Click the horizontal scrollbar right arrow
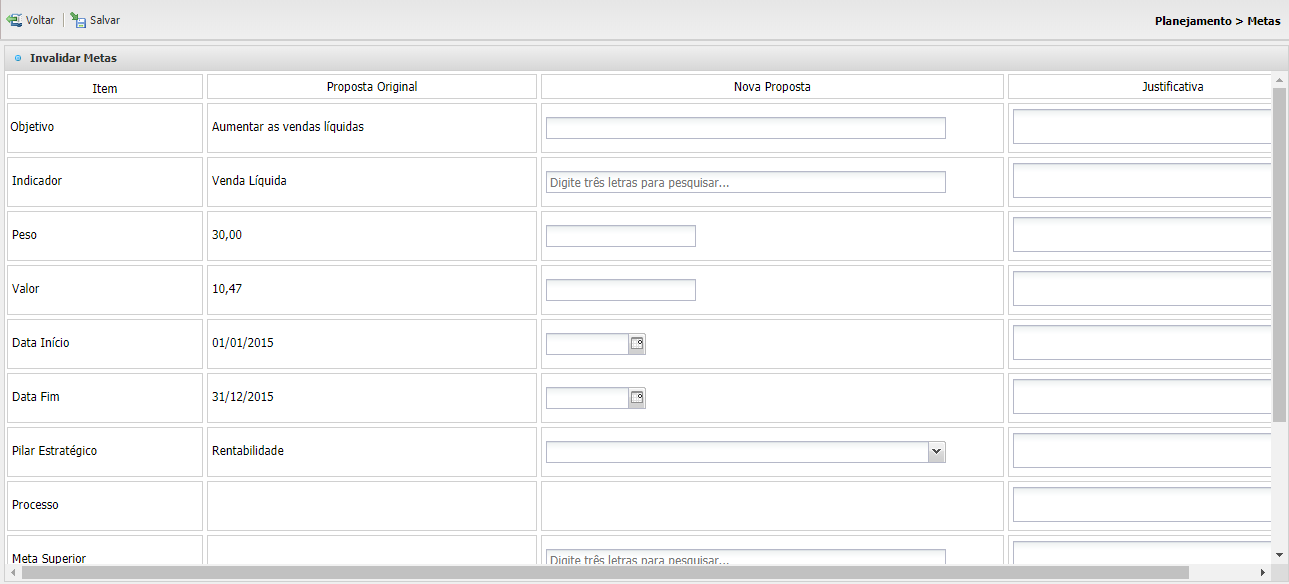Image resolution: width=1289 pixels, height=584 pixels. [x=1262, y=573]
